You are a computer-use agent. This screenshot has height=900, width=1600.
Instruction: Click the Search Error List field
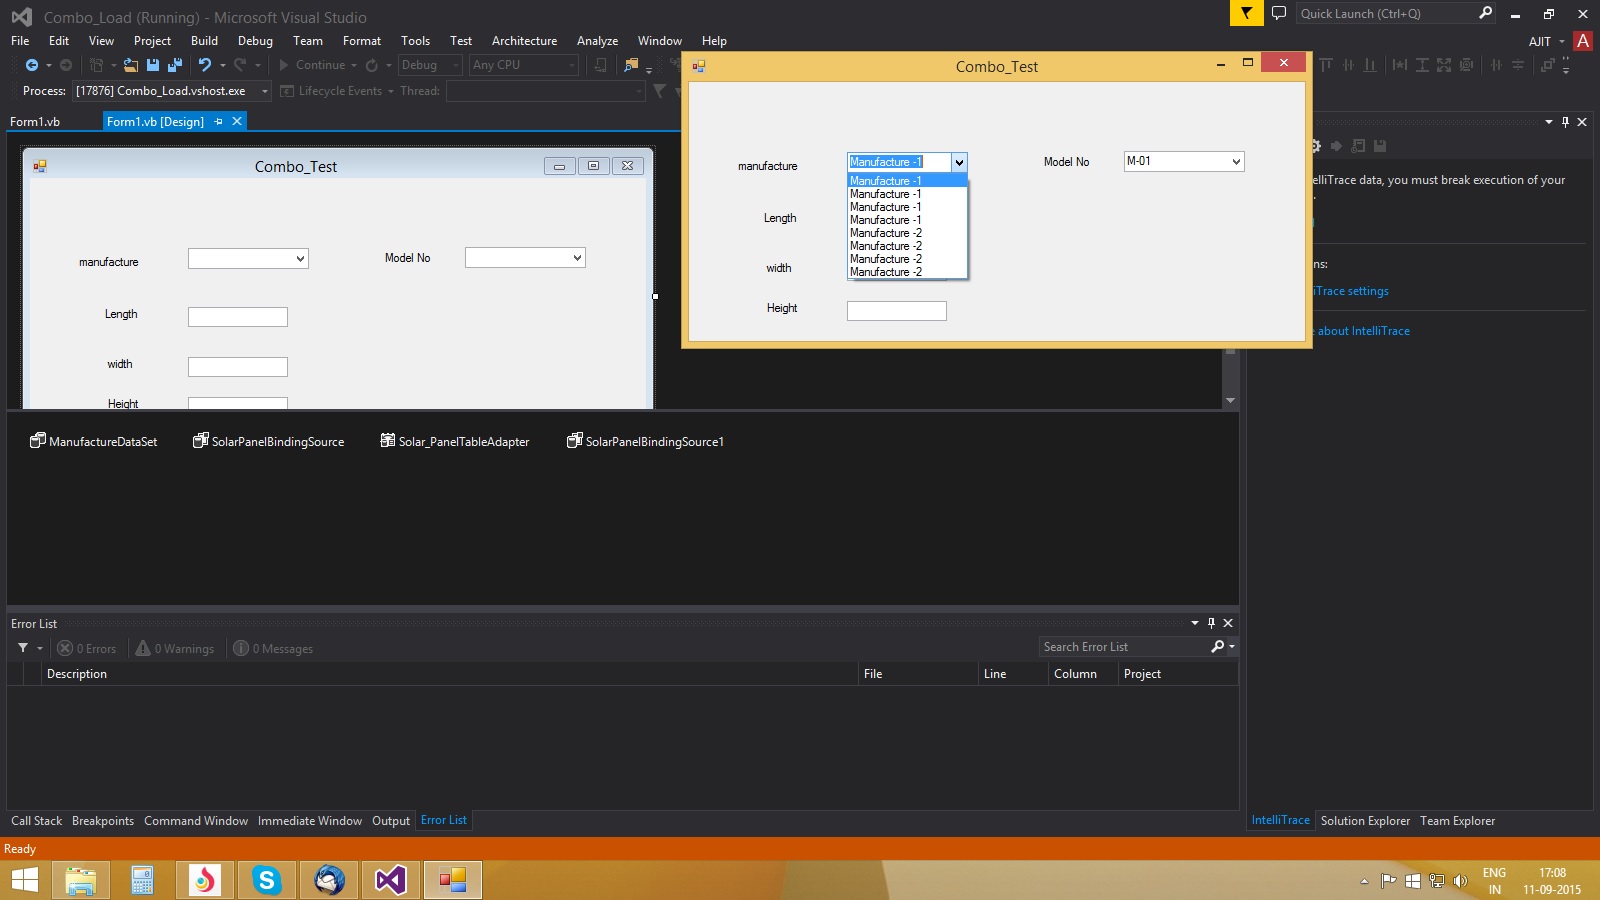[x=1124, y=647]
